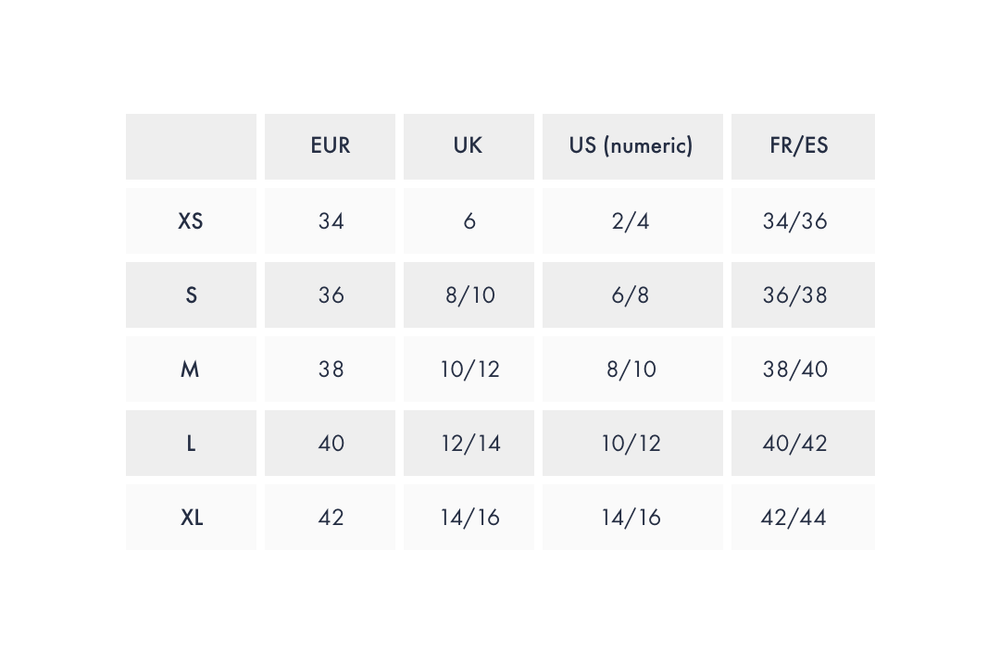Viewport: 1000px width, 663px height.
Task: Select the UK 12/14 cell
Action: (x=469, y=443)
